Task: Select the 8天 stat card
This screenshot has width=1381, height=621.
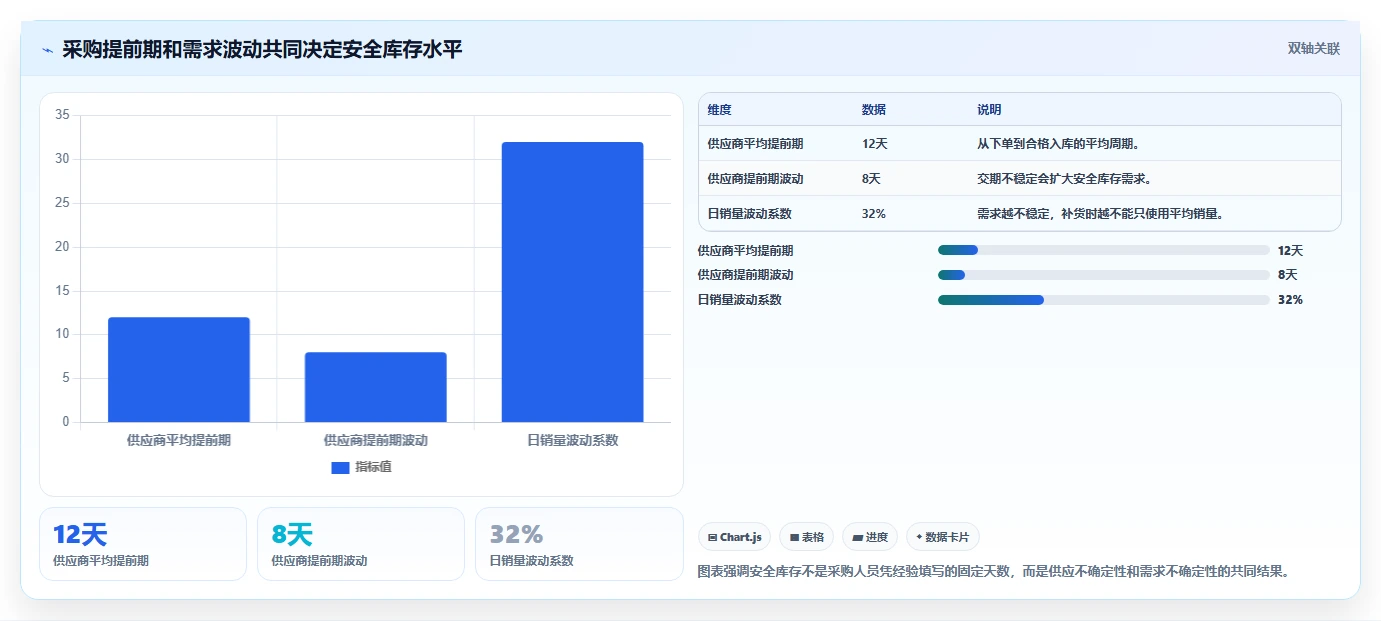Action: click(x=361, y=544)
